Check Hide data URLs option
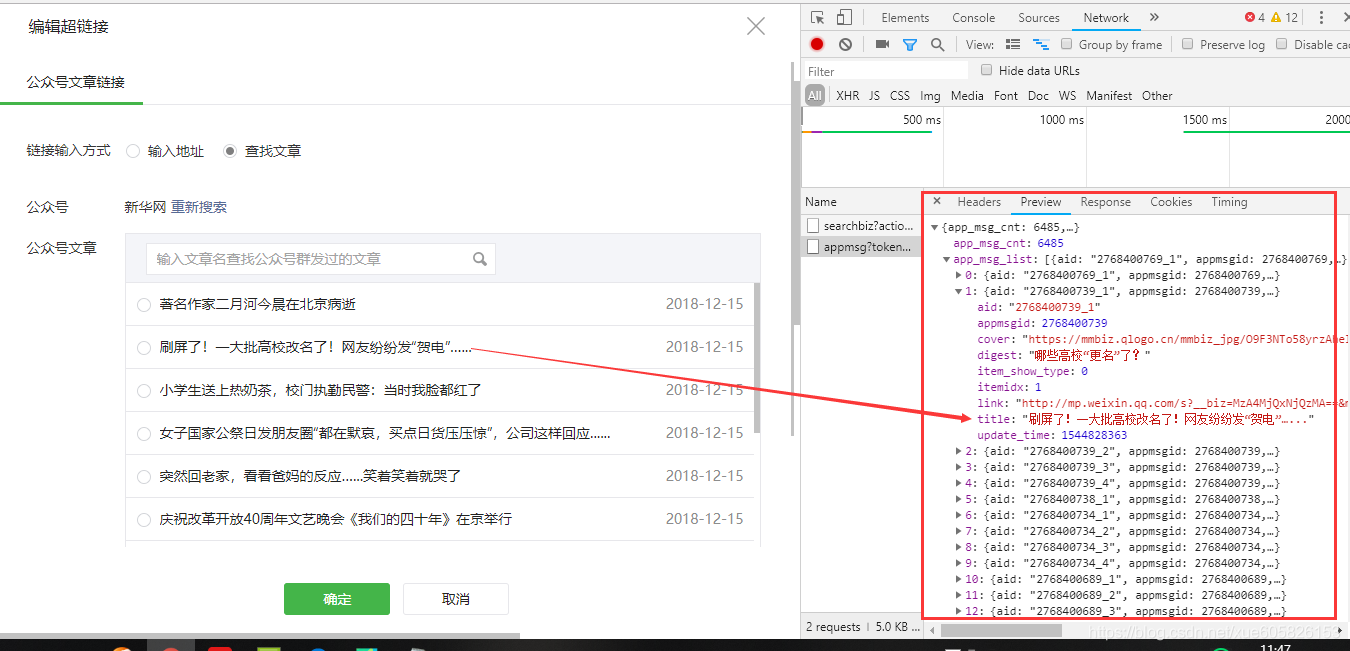Screen dimensions: 1350x651 (x=987, y=70)
